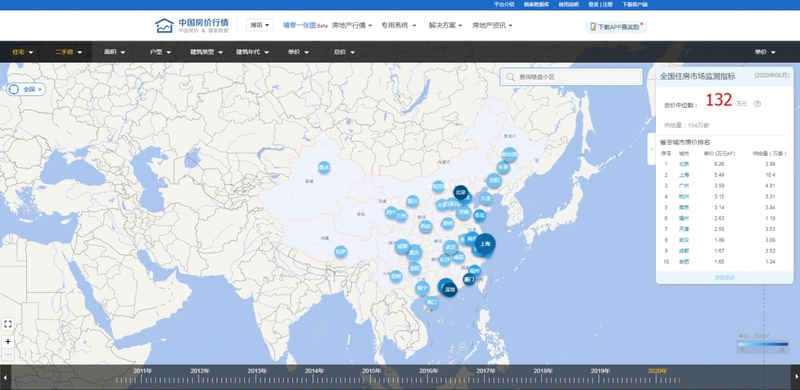800x390 pixels.
Task: Click the 下载APP赢奖励 button
Action: pos(616,27)
